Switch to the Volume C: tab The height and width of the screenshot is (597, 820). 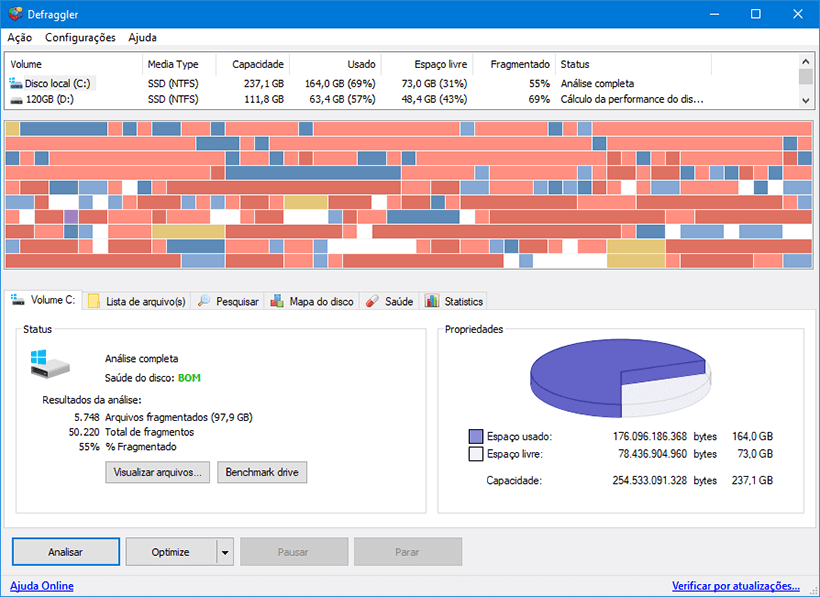tap(42, 300)
